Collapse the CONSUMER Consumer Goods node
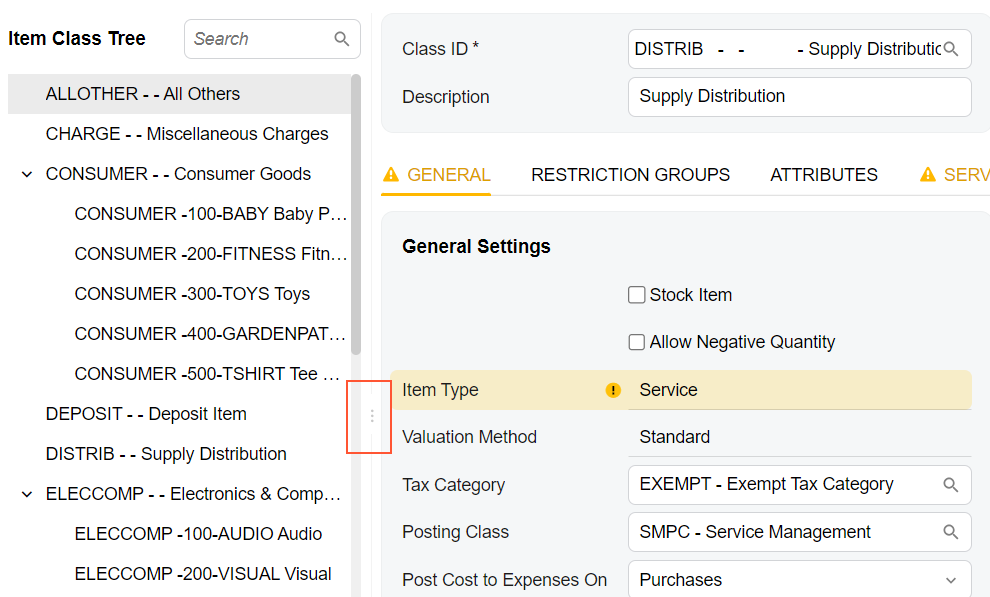 tap(27, 174)
